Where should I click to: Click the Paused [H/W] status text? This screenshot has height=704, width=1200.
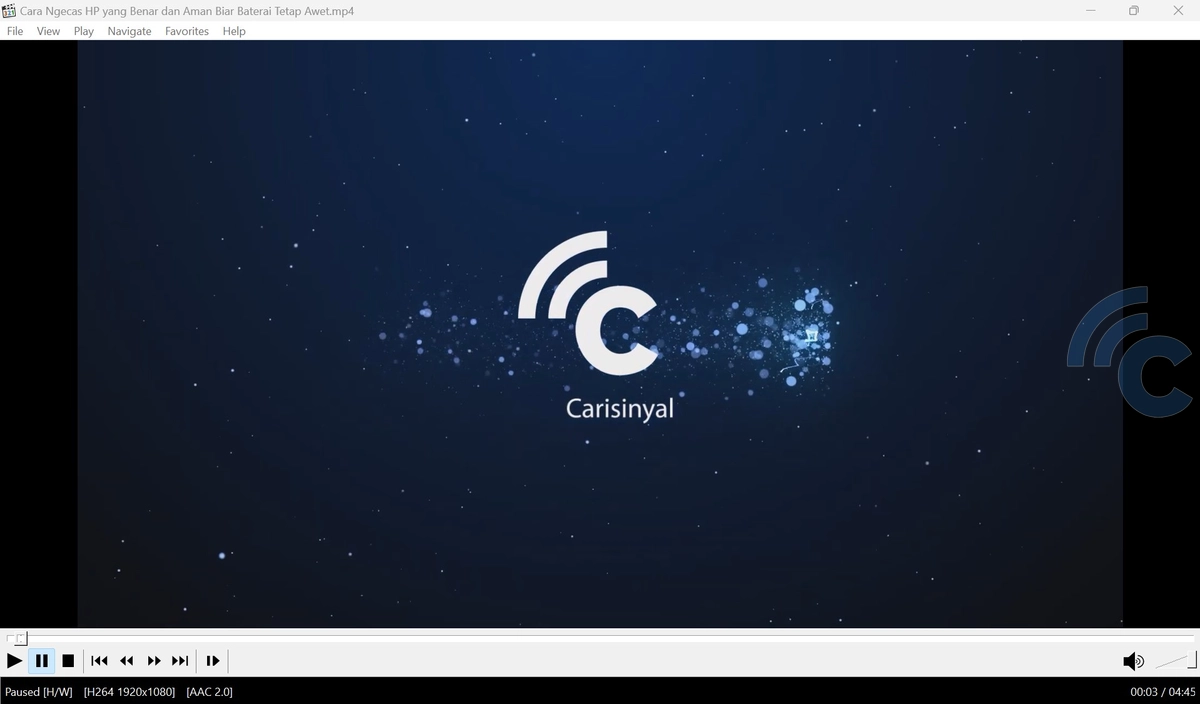(39, 692)
